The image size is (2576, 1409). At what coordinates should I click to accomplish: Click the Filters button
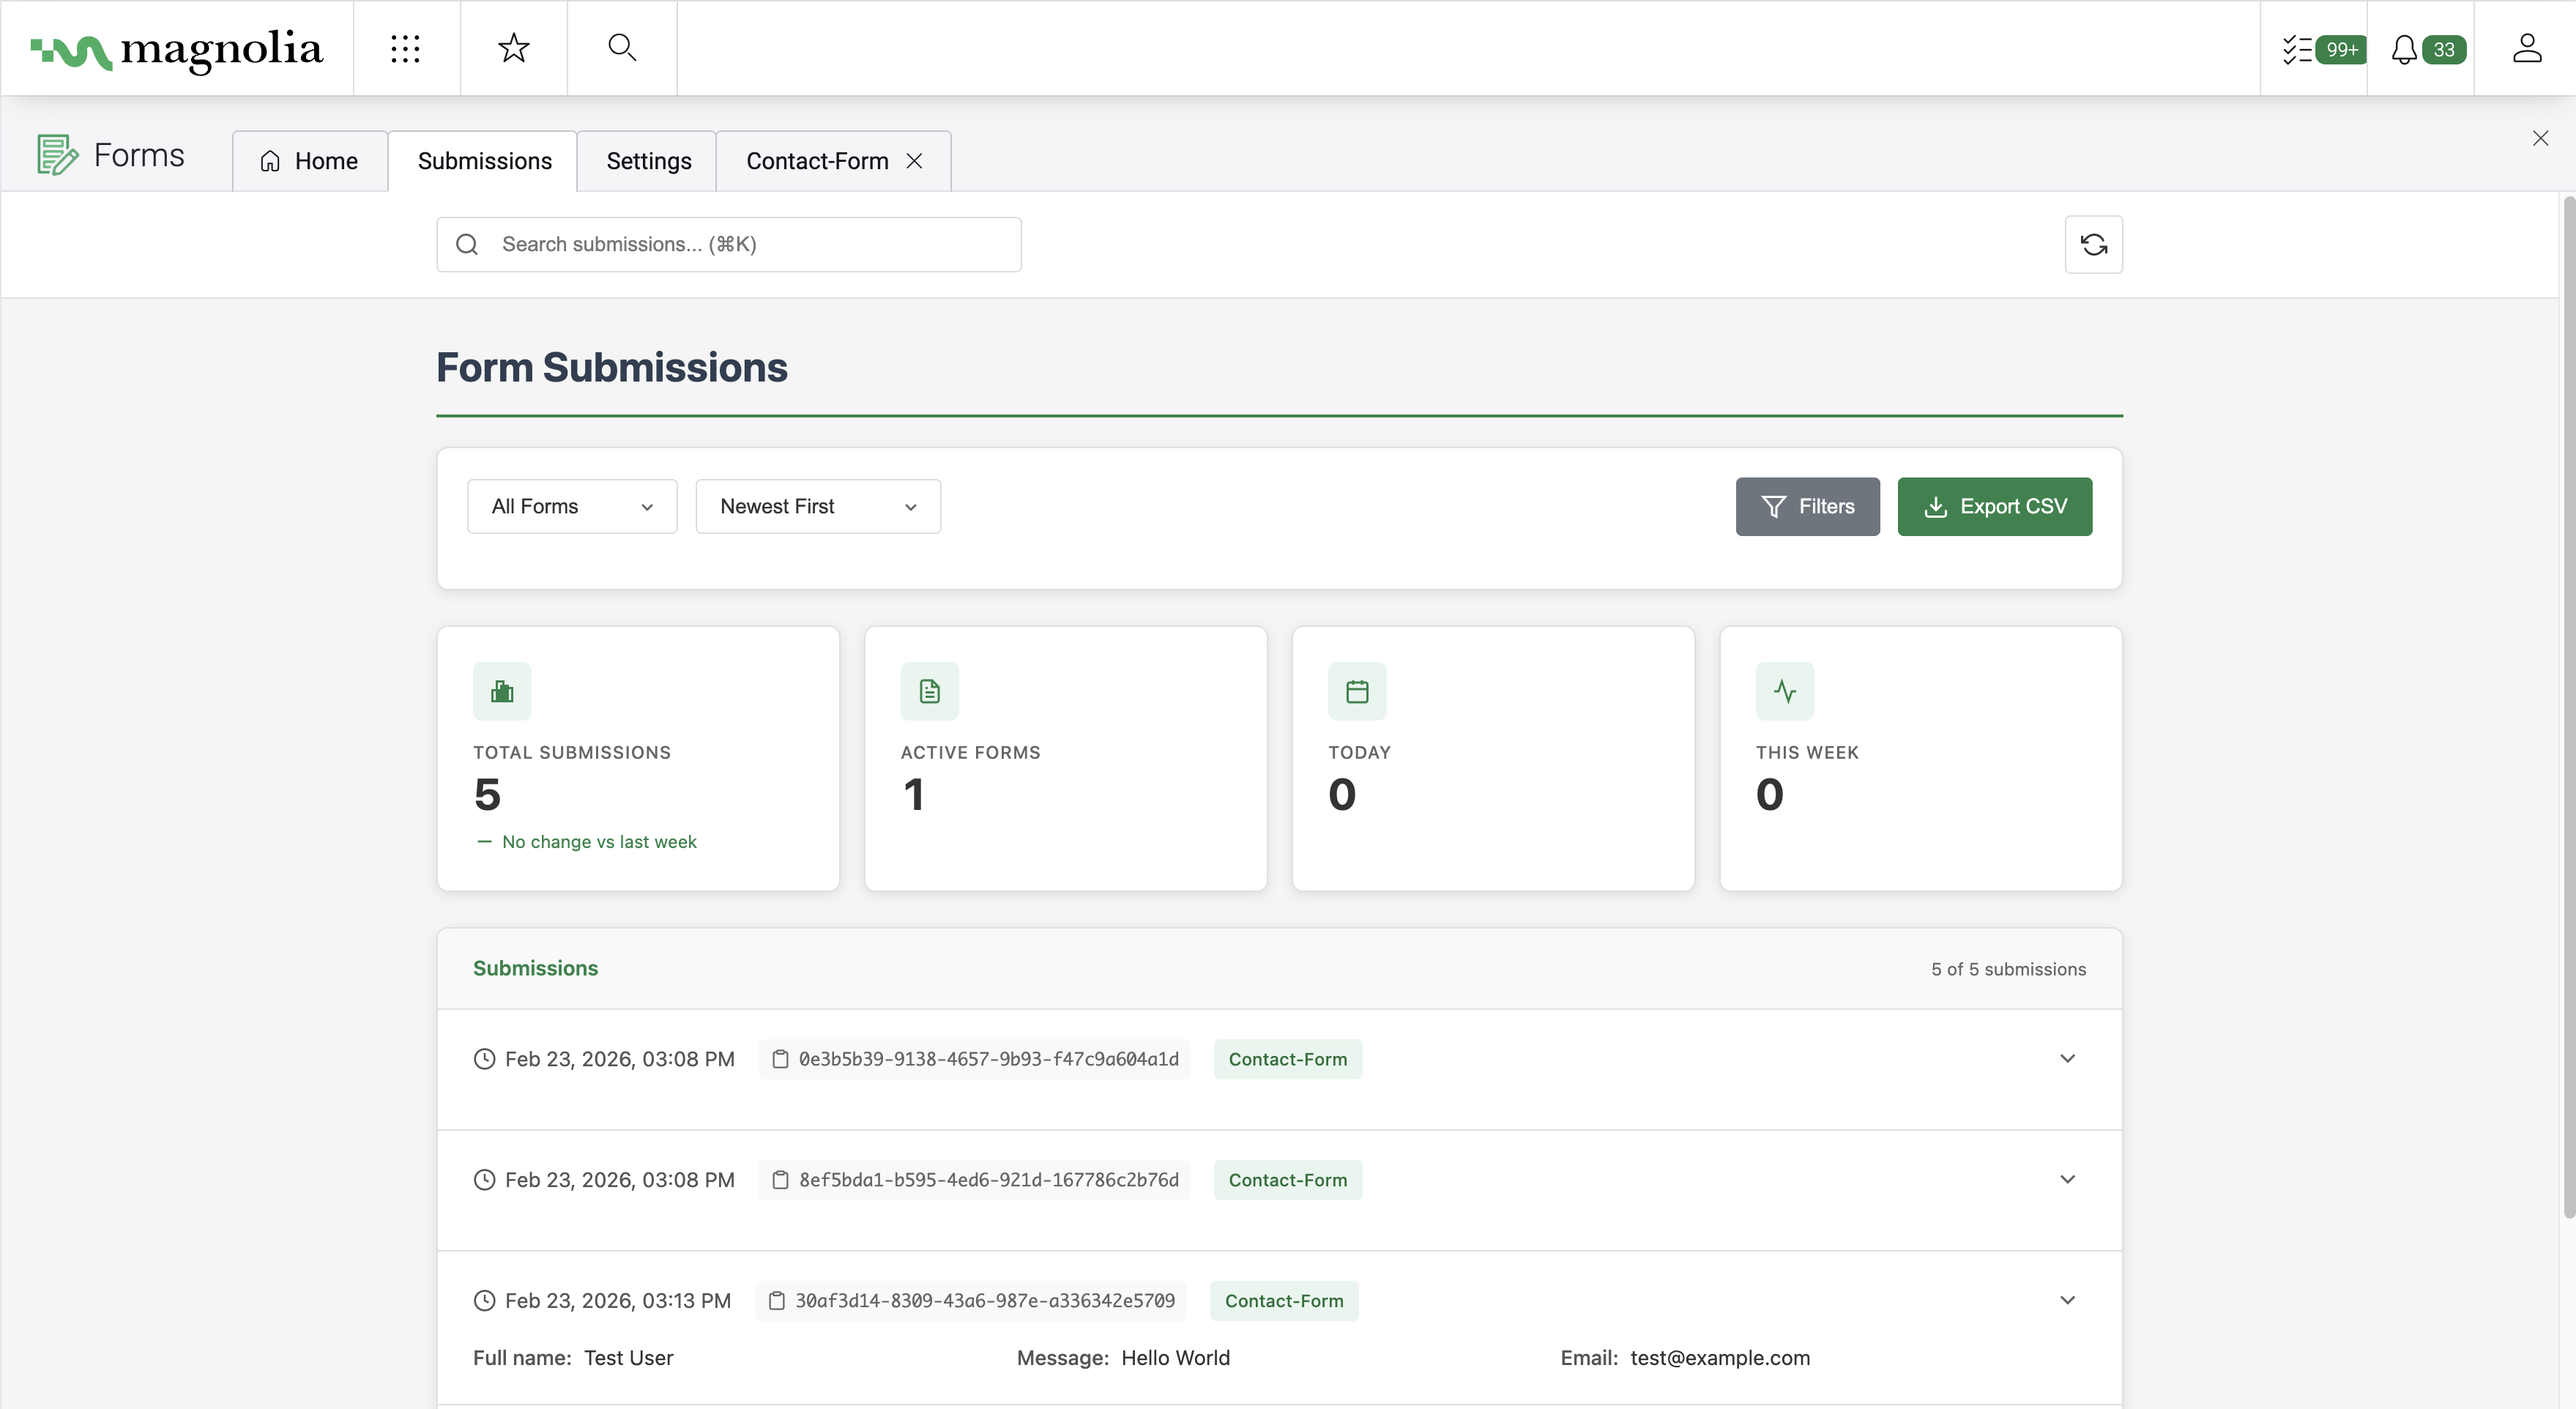[x=1807, y=506]
